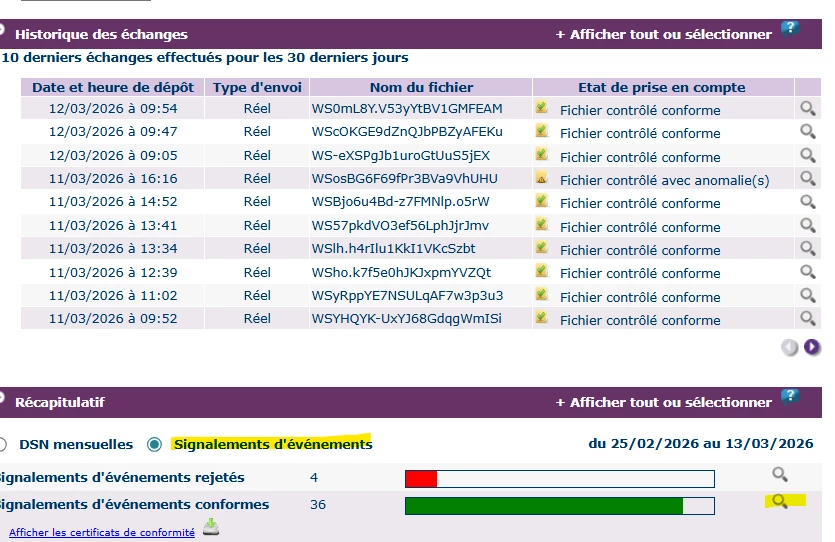View details of WSYHQYK-UxYJ68GdqgWmISi
The image size is (835, 542).
point(808,318)
